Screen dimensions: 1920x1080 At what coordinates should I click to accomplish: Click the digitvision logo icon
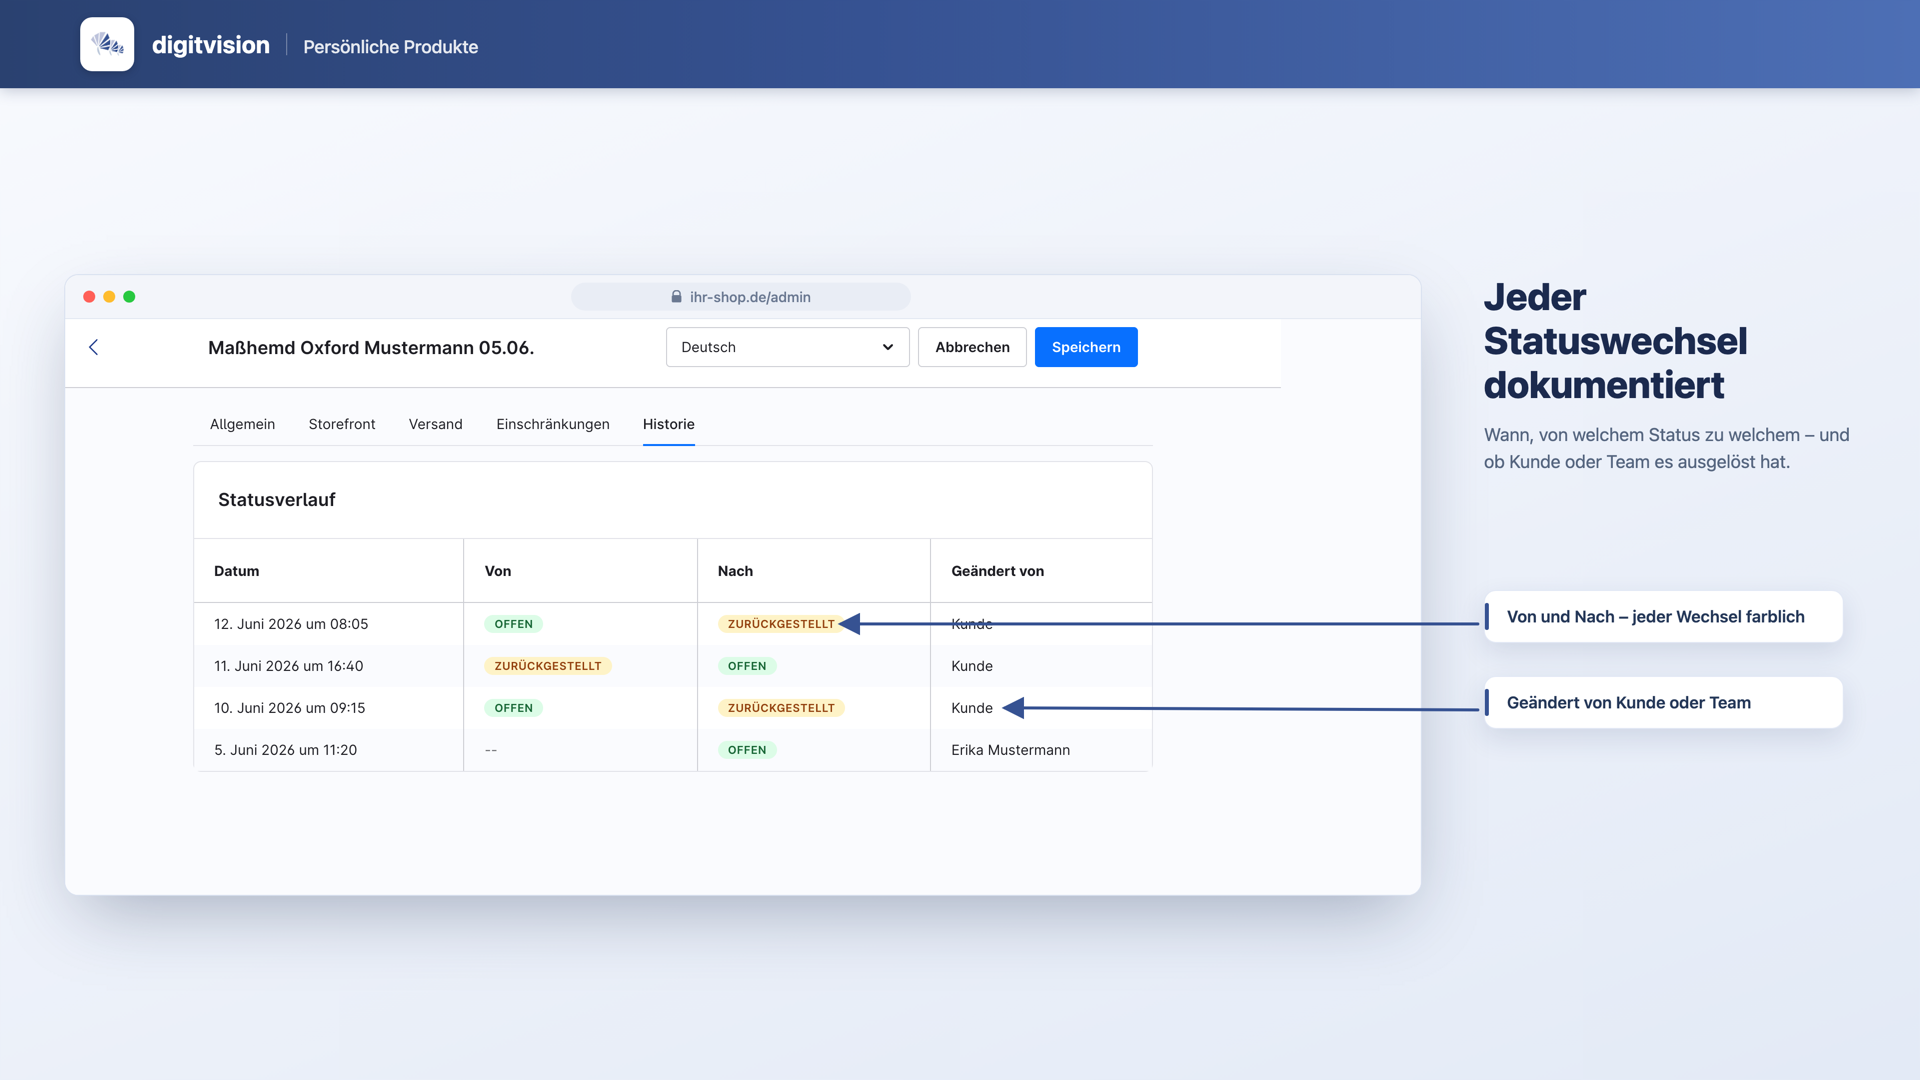tap(107, 44)
